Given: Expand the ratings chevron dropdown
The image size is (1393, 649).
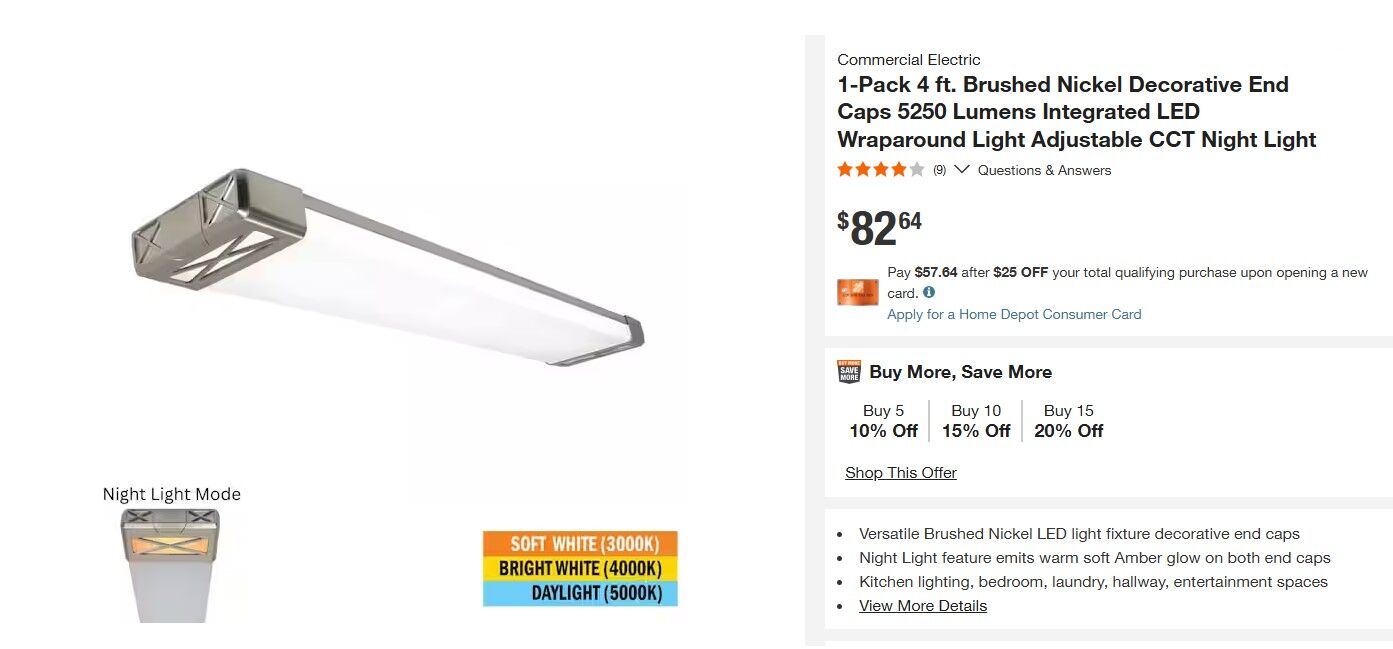Looking at the screenshot, I should coord(962,170).
